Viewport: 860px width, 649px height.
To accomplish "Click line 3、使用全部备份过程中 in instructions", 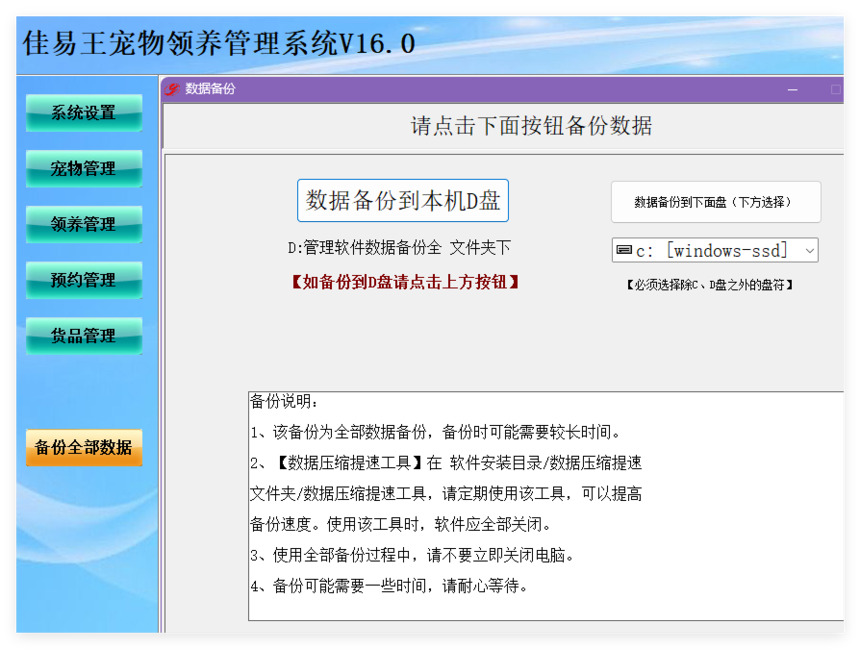I will tap(412, 555).
